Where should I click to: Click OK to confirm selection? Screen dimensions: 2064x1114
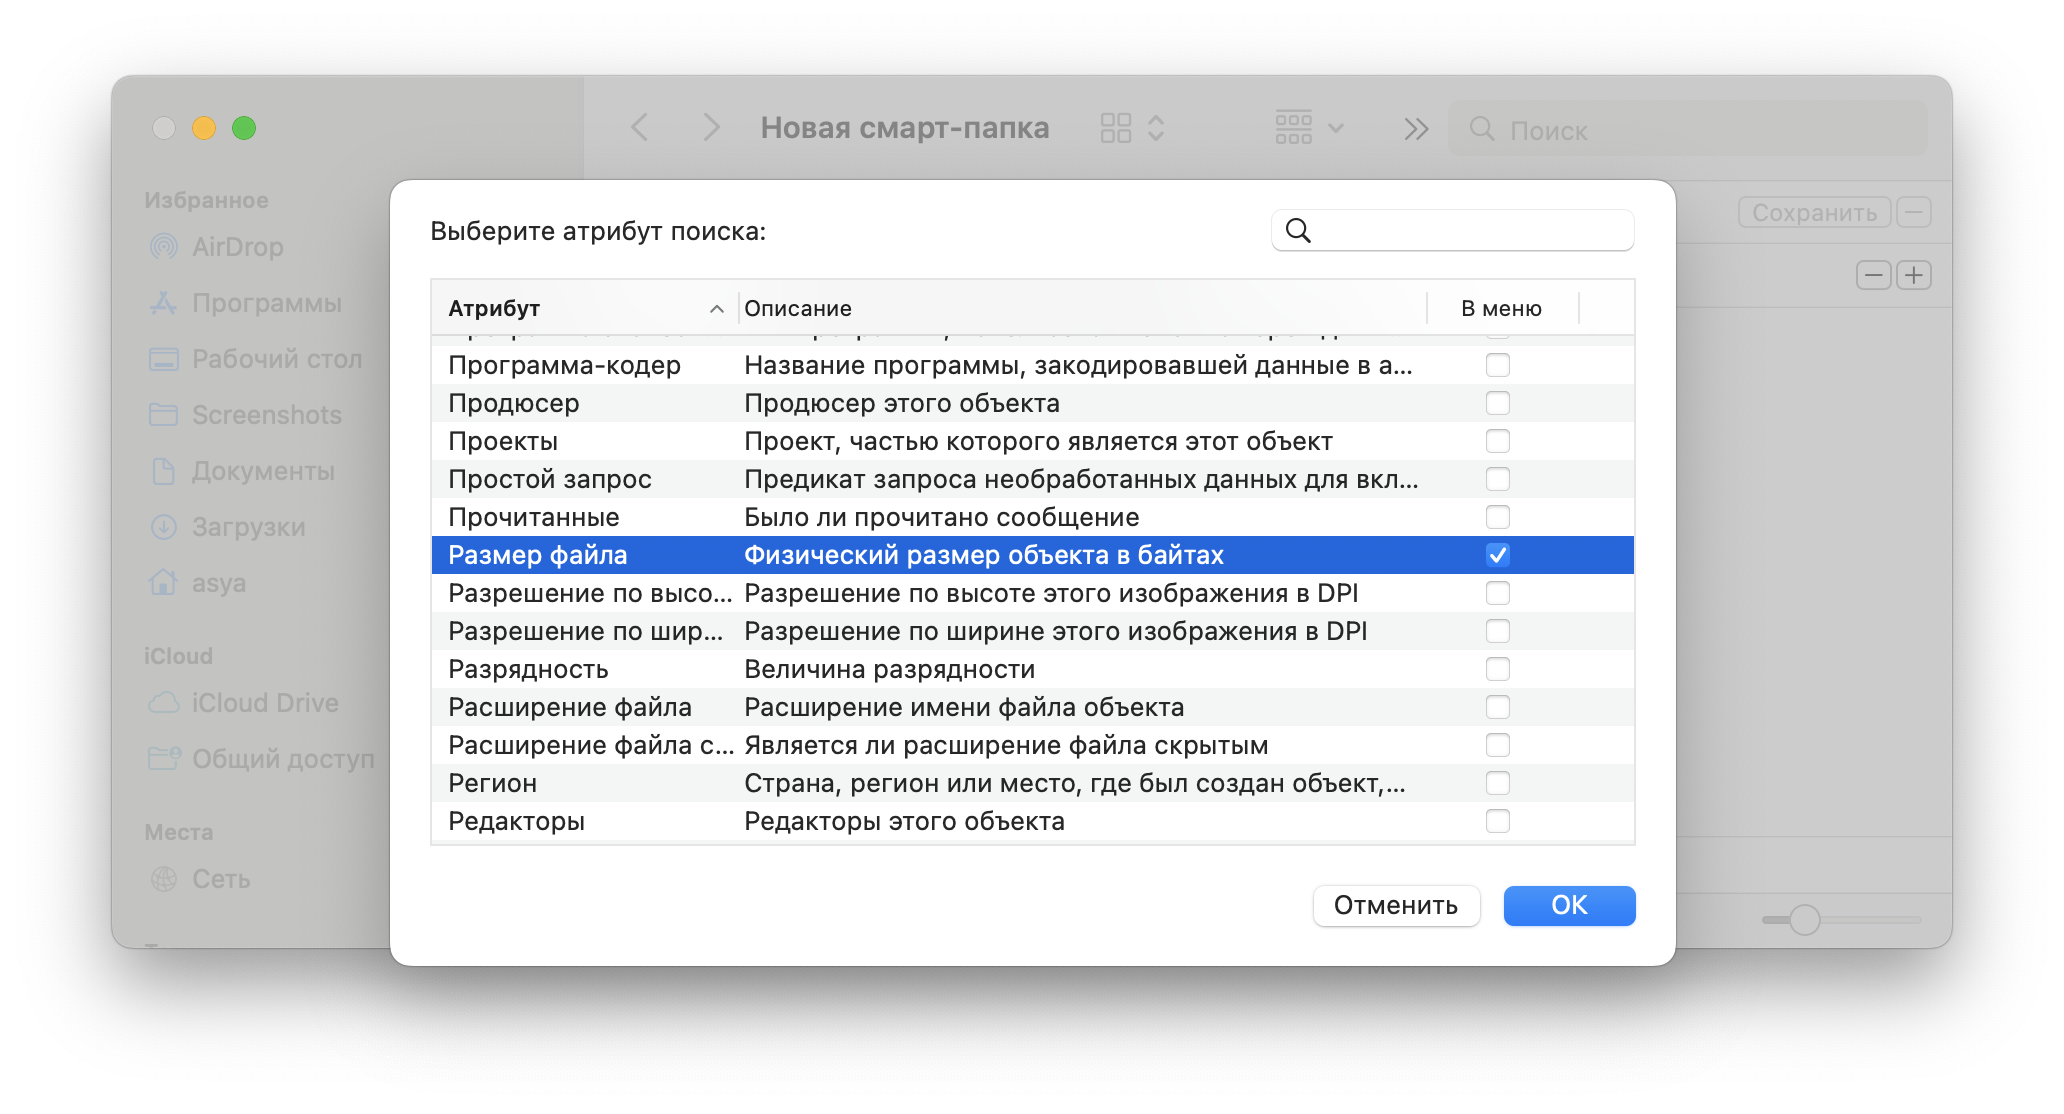[1570, 903]
